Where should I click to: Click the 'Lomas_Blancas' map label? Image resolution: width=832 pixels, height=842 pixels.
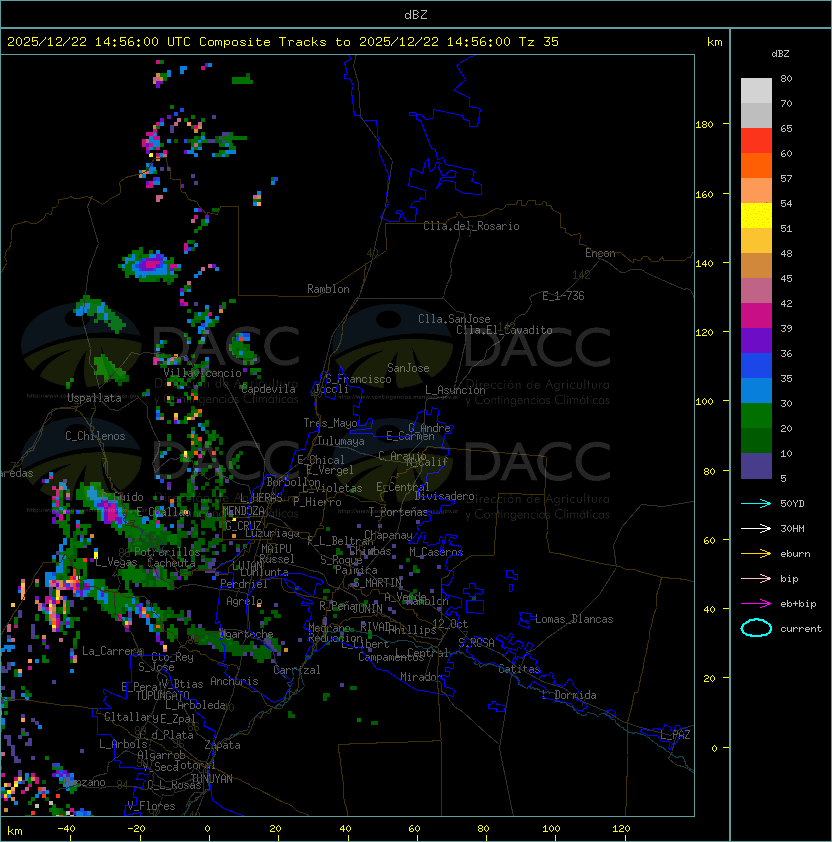(574, 620)
